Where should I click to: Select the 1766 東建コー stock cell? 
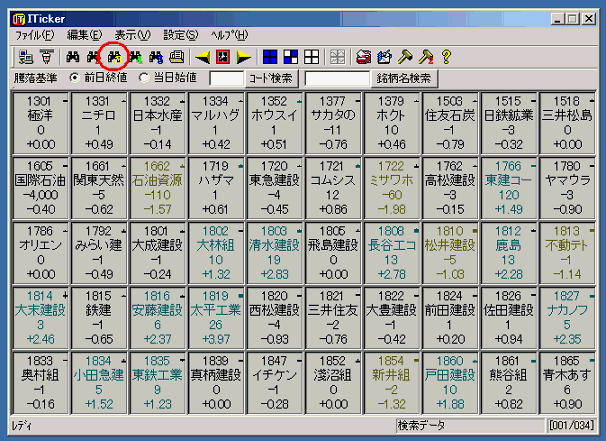(x=509, y=188)
